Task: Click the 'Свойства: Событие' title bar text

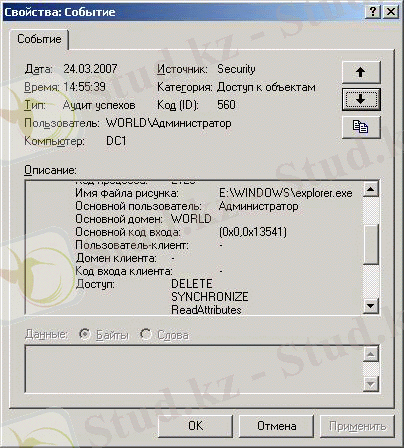Action: click(60, 12)
